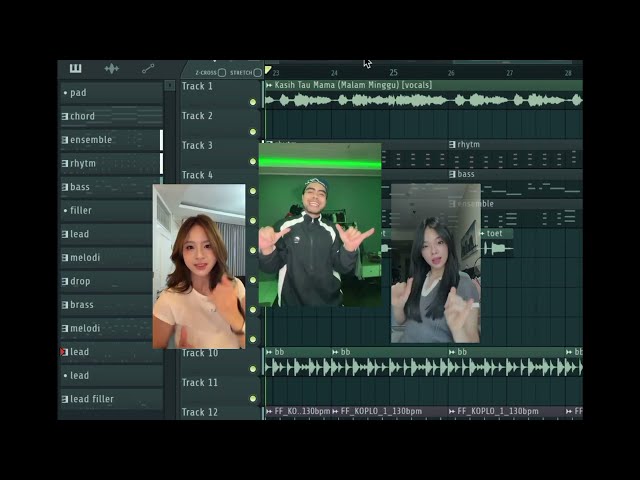Screen dimensions: 640x480
Task: Click the pattern list scroll-up button
Action: click(x=169, y=85)
